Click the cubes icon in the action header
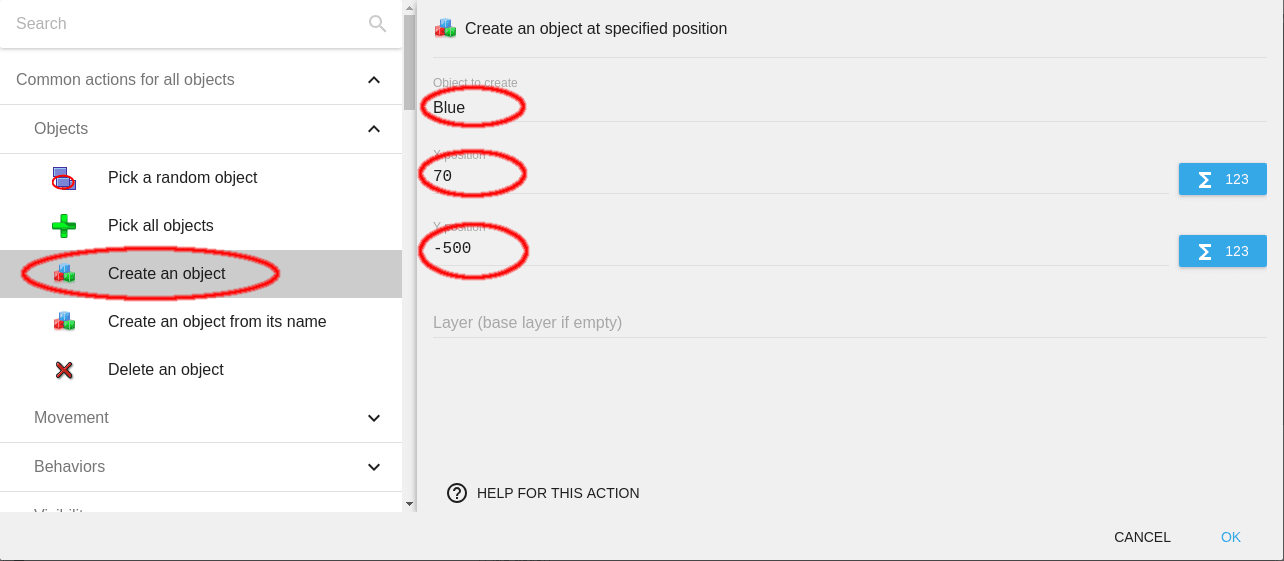1284x561 pixels. pyautogui.click(x=445, y=29)
